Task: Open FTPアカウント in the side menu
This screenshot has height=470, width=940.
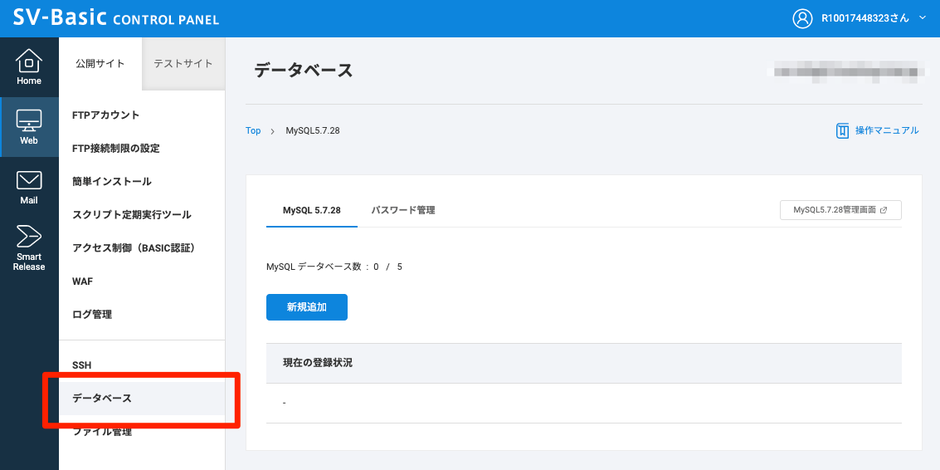Action: (106, 115)
